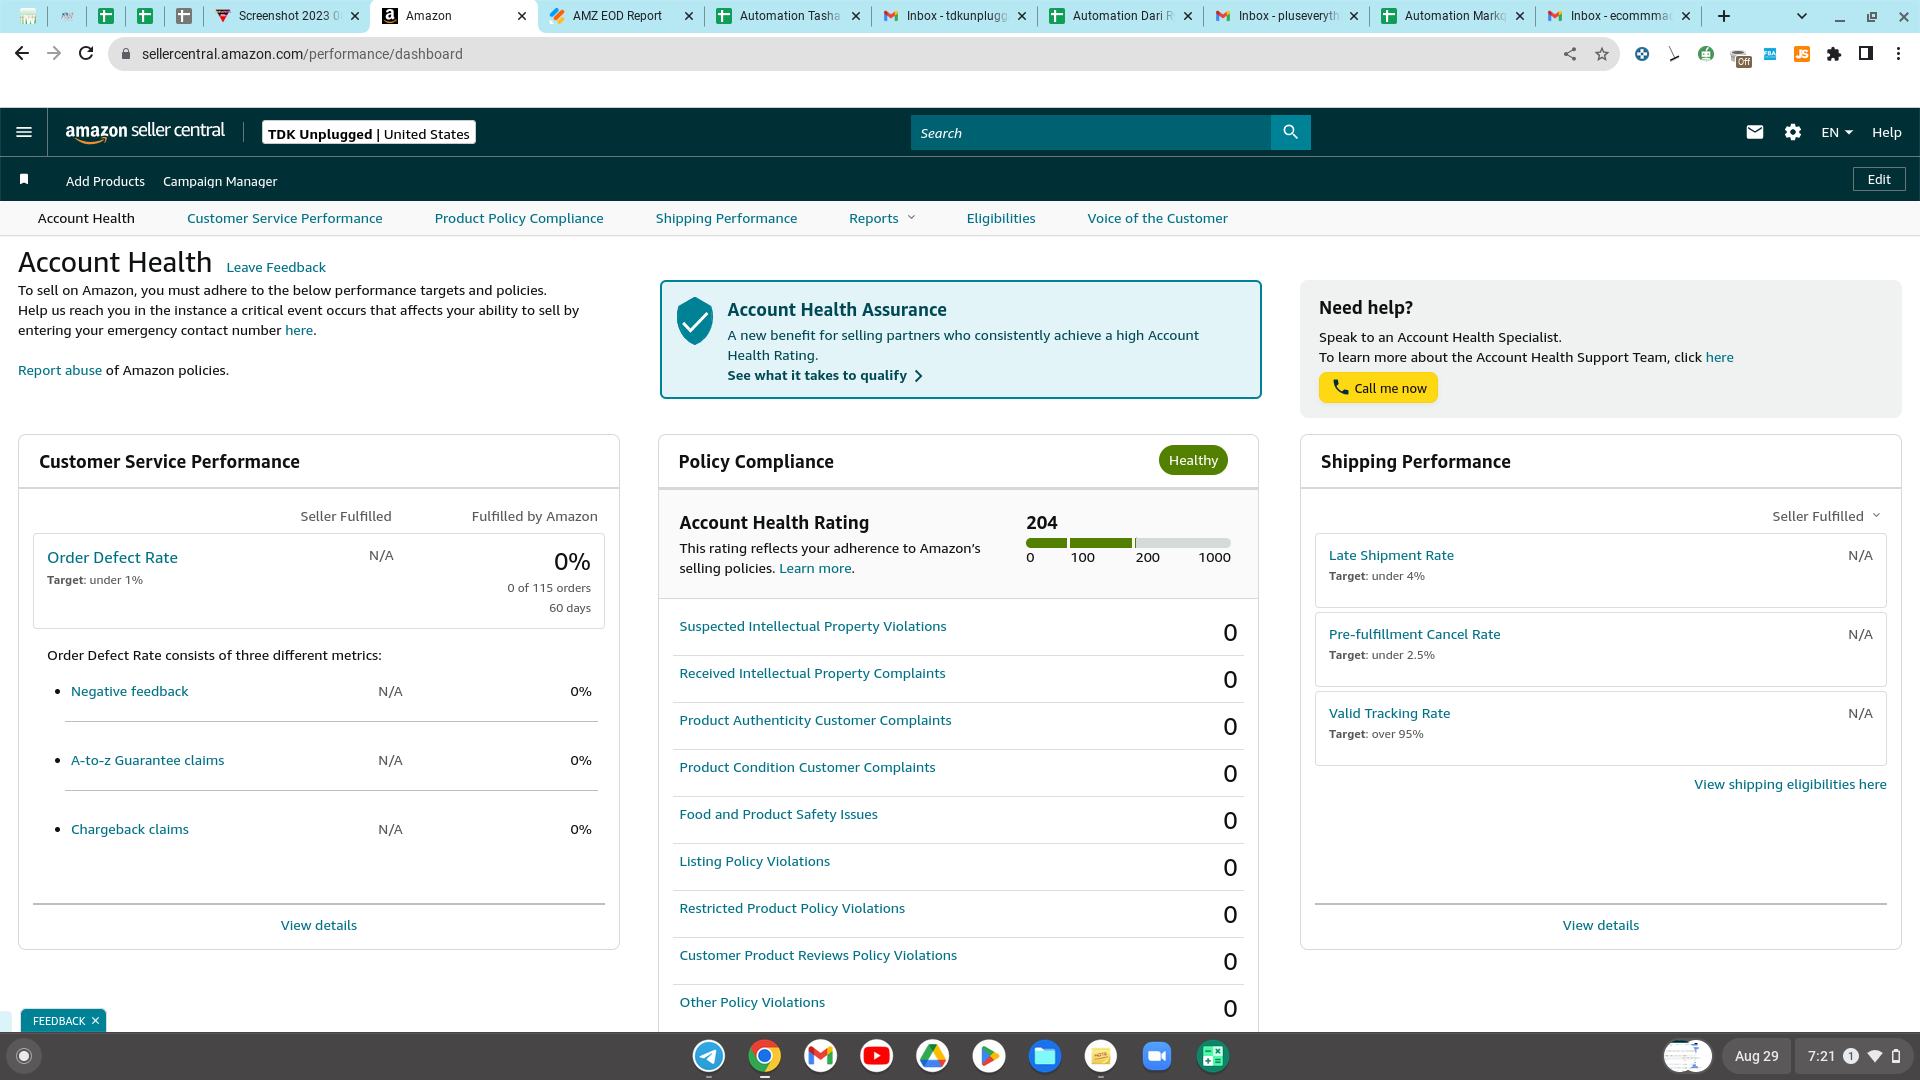The height and width of the screenshot is (1080, 1920).
Task: Click the Seller Central search field
Action: click(1090, 132)
